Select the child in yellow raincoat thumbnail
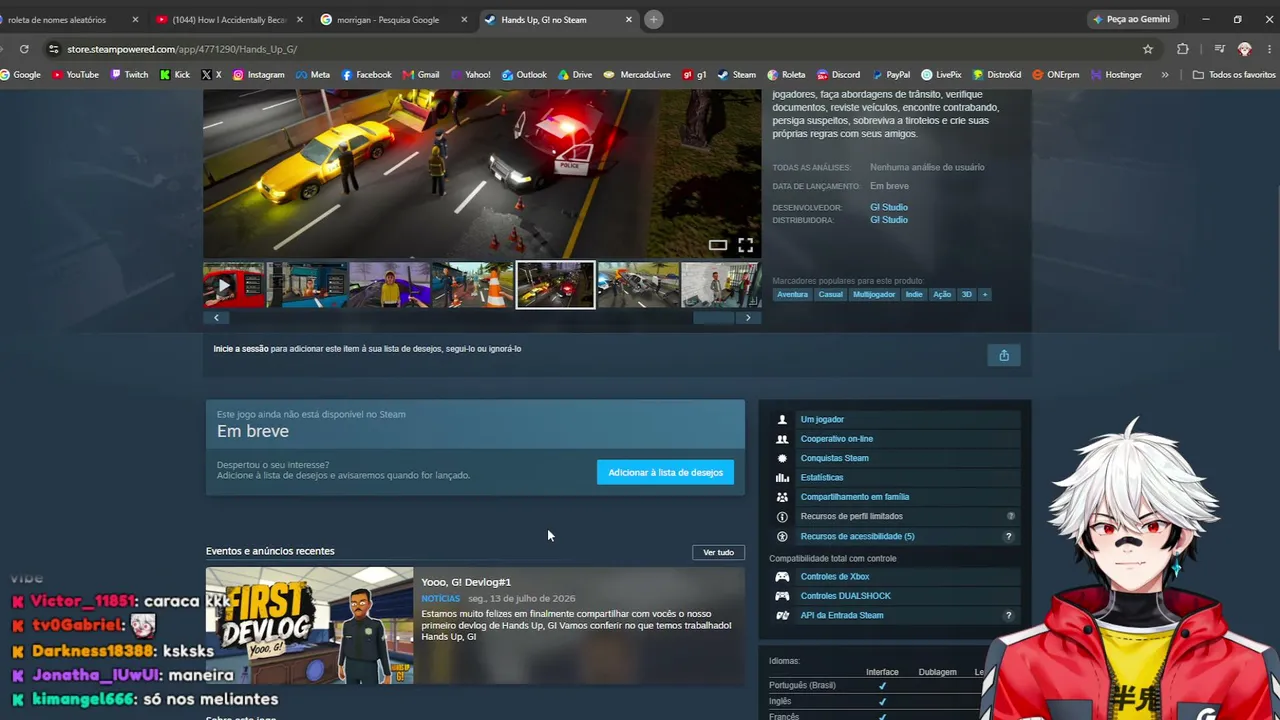Image resolution: width=1280 pixels, height=720 pixels. click(390, 285)
